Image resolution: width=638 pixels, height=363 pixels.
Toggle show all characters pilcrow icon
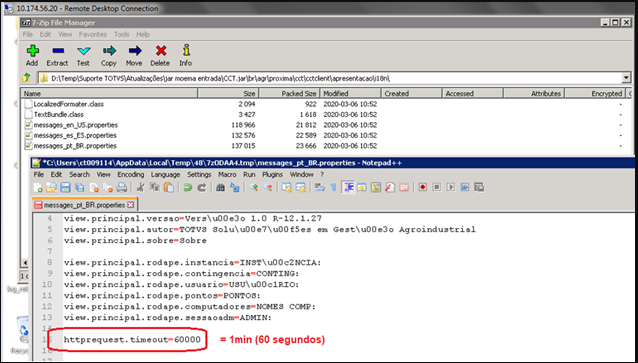(x=334, y=187)
